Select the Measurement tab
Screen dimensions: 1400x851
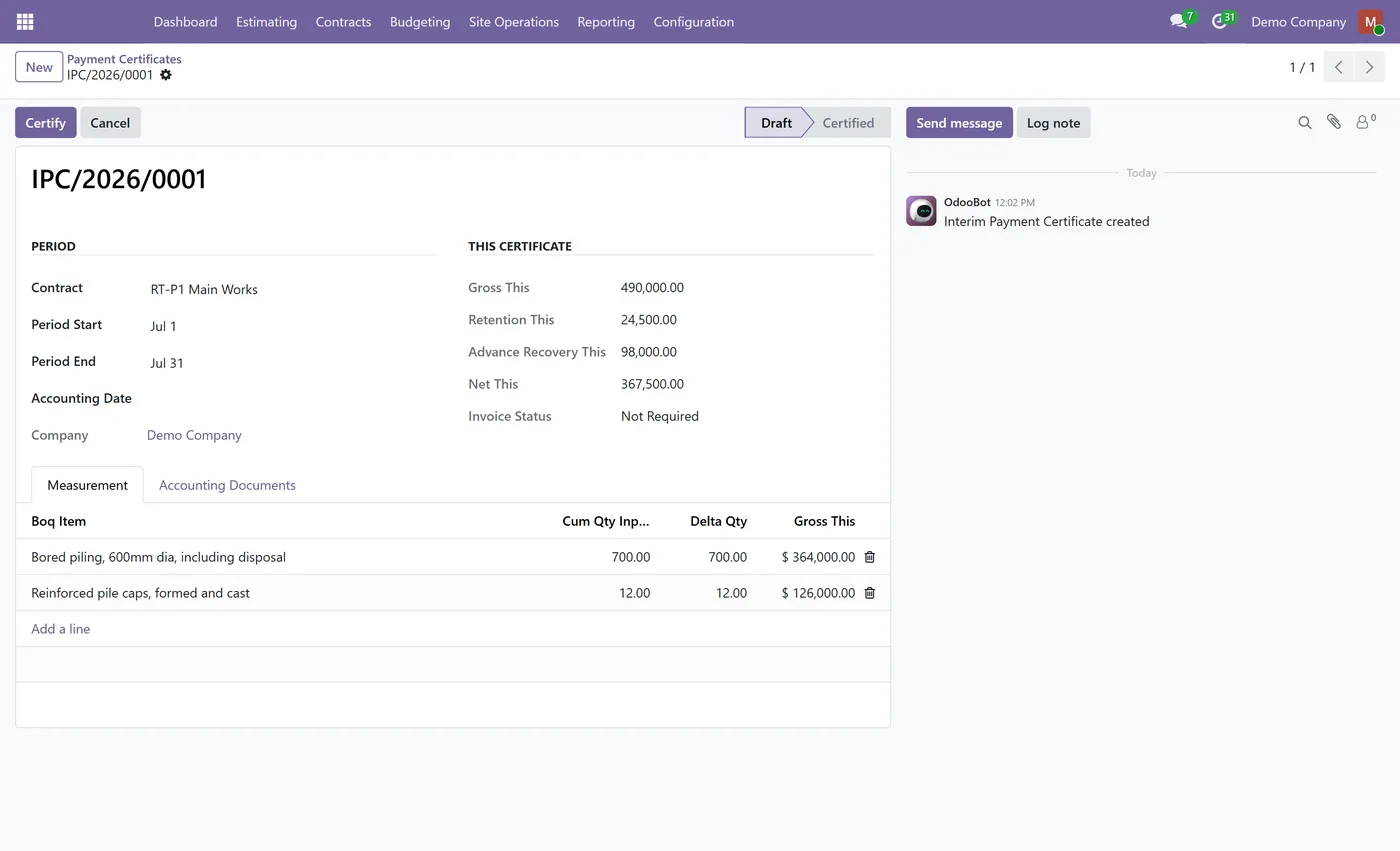[x=87, y=485]
